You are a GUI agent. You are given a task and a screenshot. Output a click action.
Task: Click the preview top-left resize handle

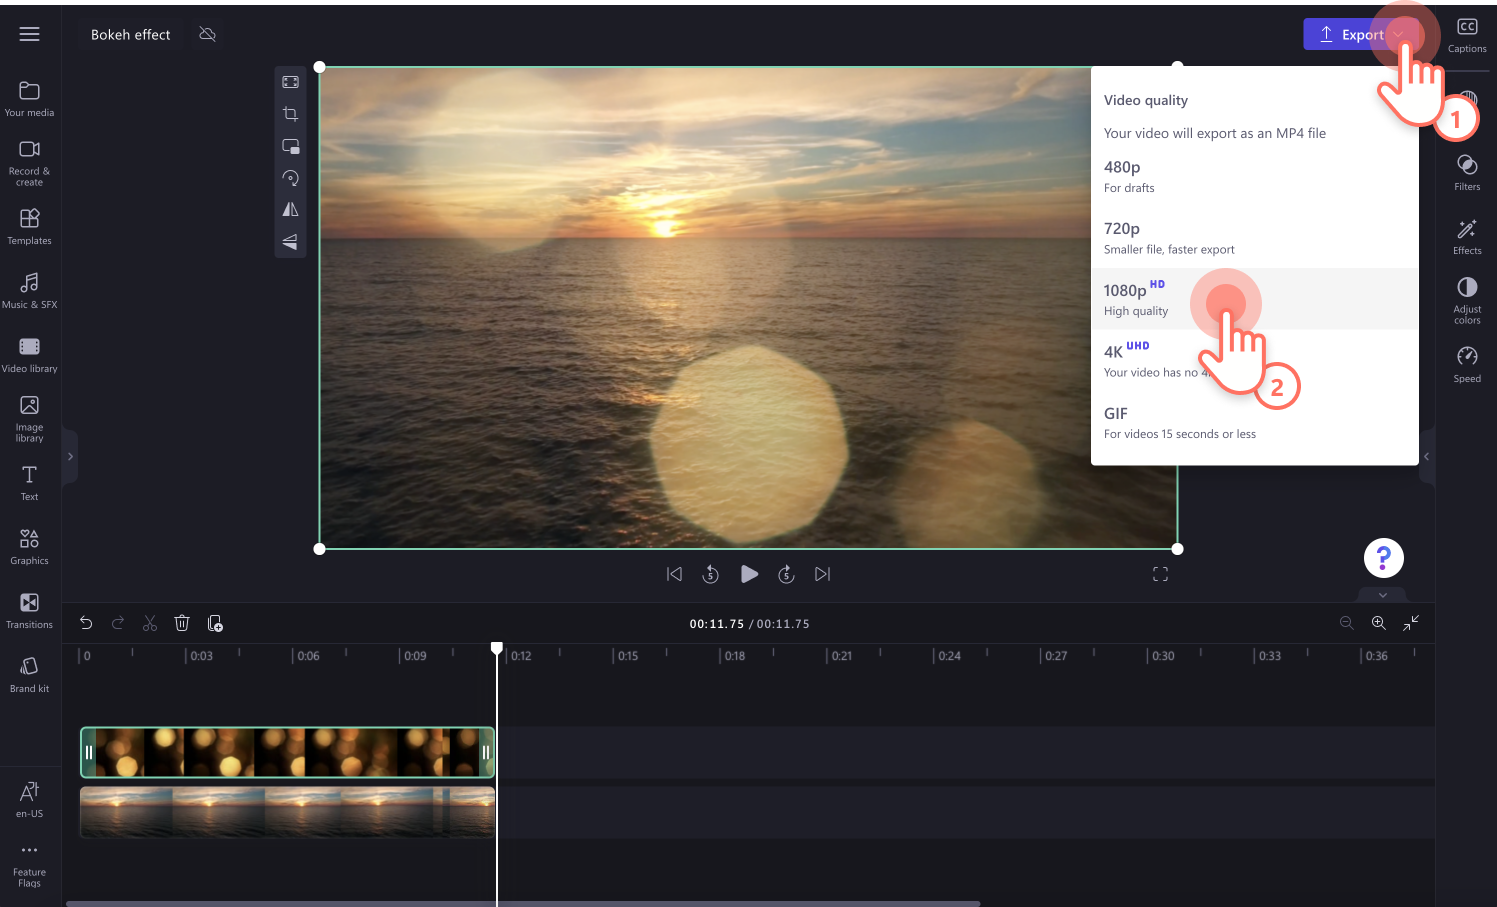319,67
